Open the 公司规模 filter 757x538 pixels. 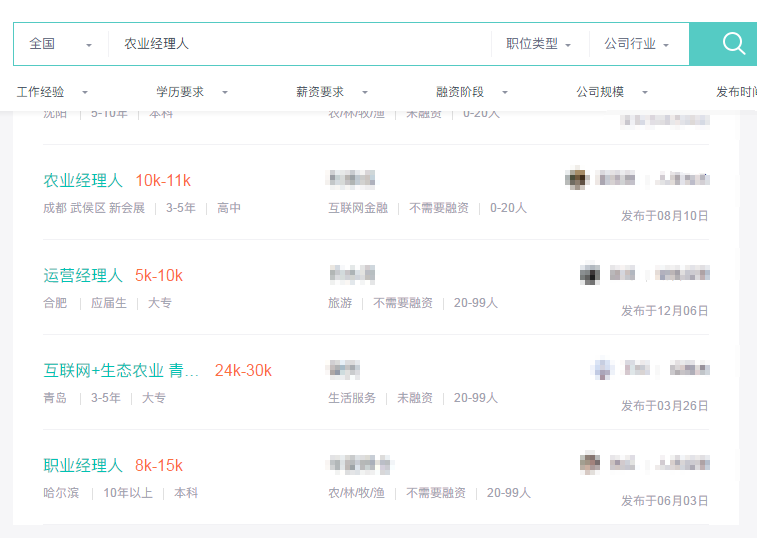coord(612,92)
